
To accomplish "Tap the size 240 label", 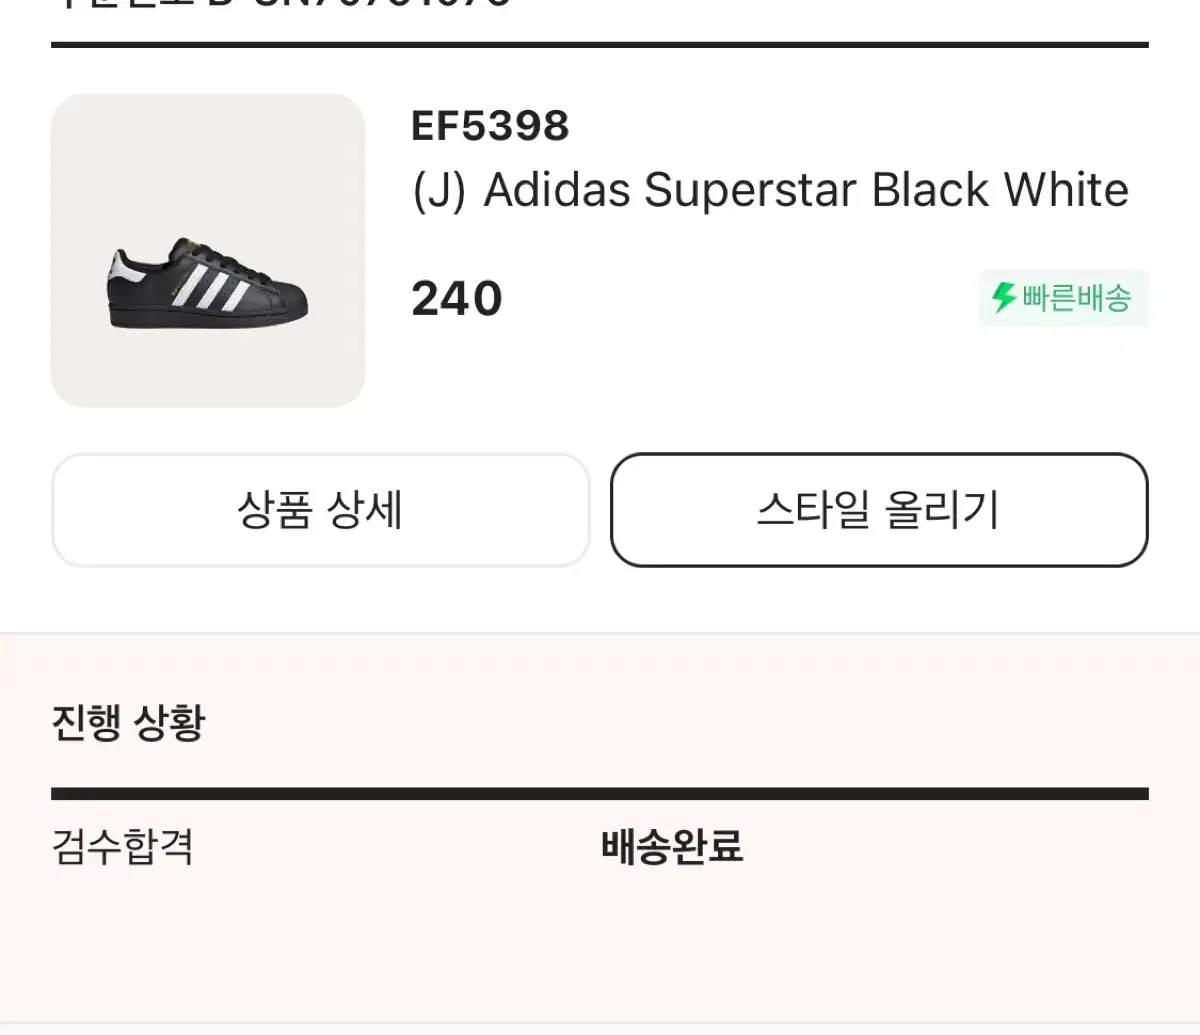I will pyautogui.click(x=457, y=298).
